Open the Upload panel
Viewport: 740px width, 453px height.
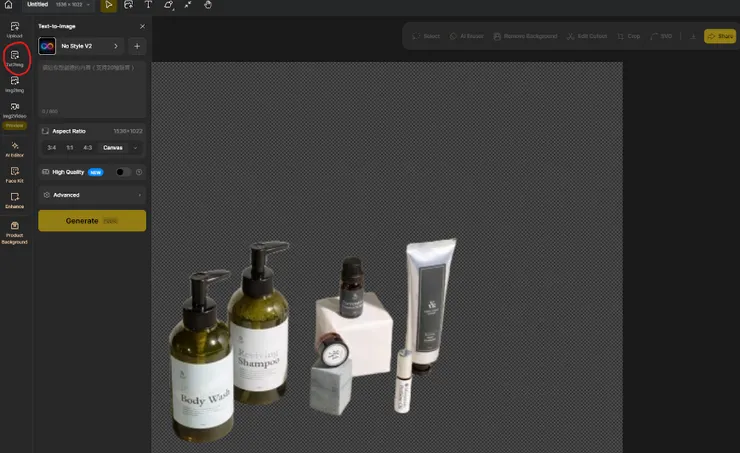click(x=15, y=30)
